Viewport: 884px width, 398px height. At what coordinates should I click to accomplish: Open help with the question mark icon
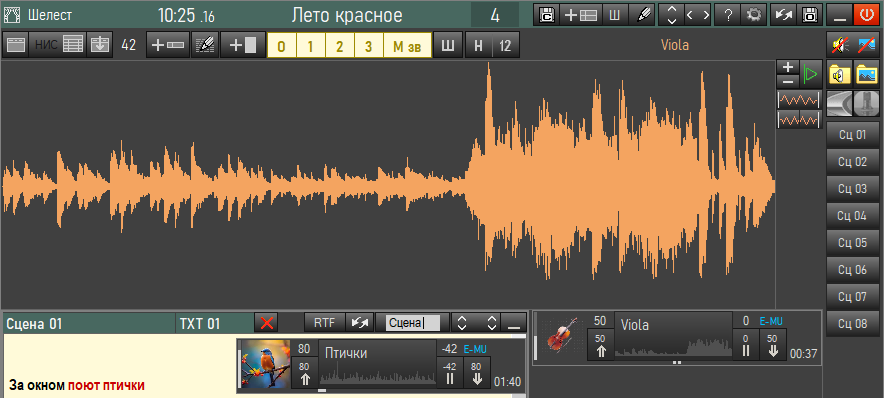coord(728,15)
